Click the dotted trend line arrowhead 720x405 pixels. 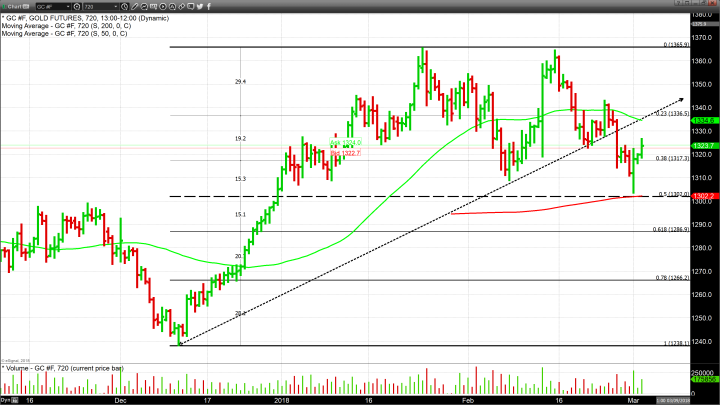pyautogui.click(x=680, y=99)
